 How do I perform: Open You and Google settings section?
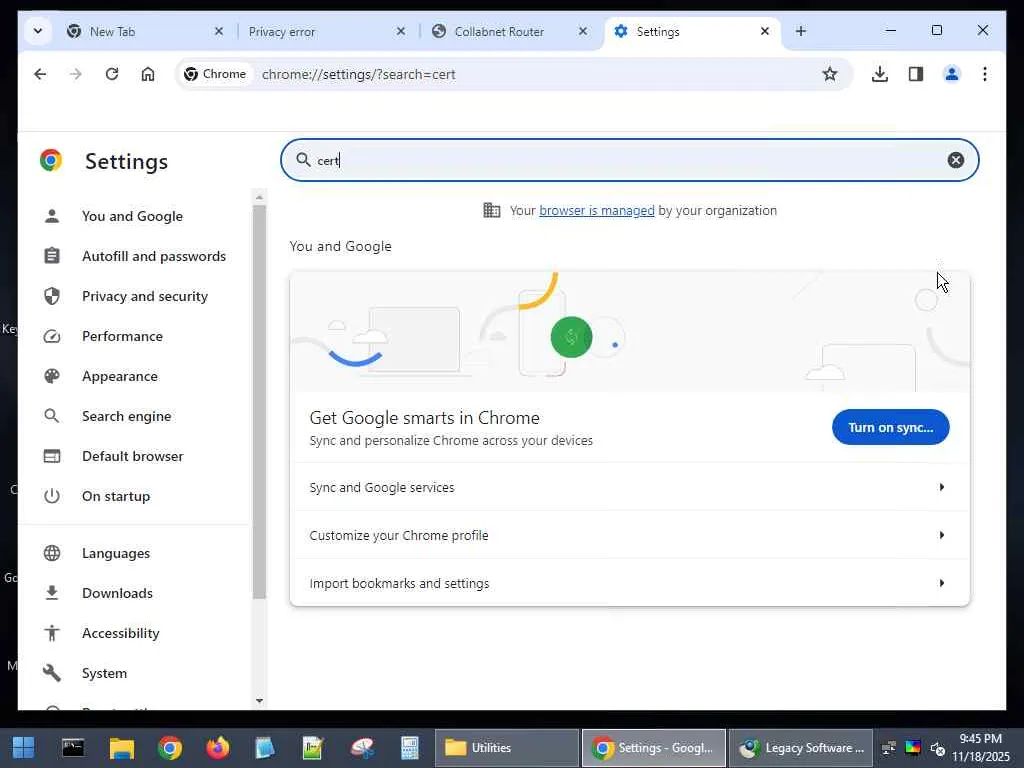[x=132, y=216]
